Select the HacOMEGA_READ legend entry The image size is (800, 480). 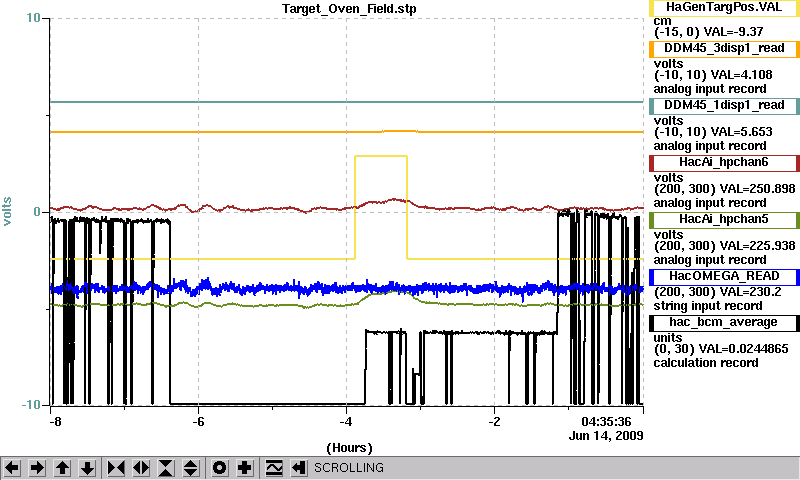point(724,277)
